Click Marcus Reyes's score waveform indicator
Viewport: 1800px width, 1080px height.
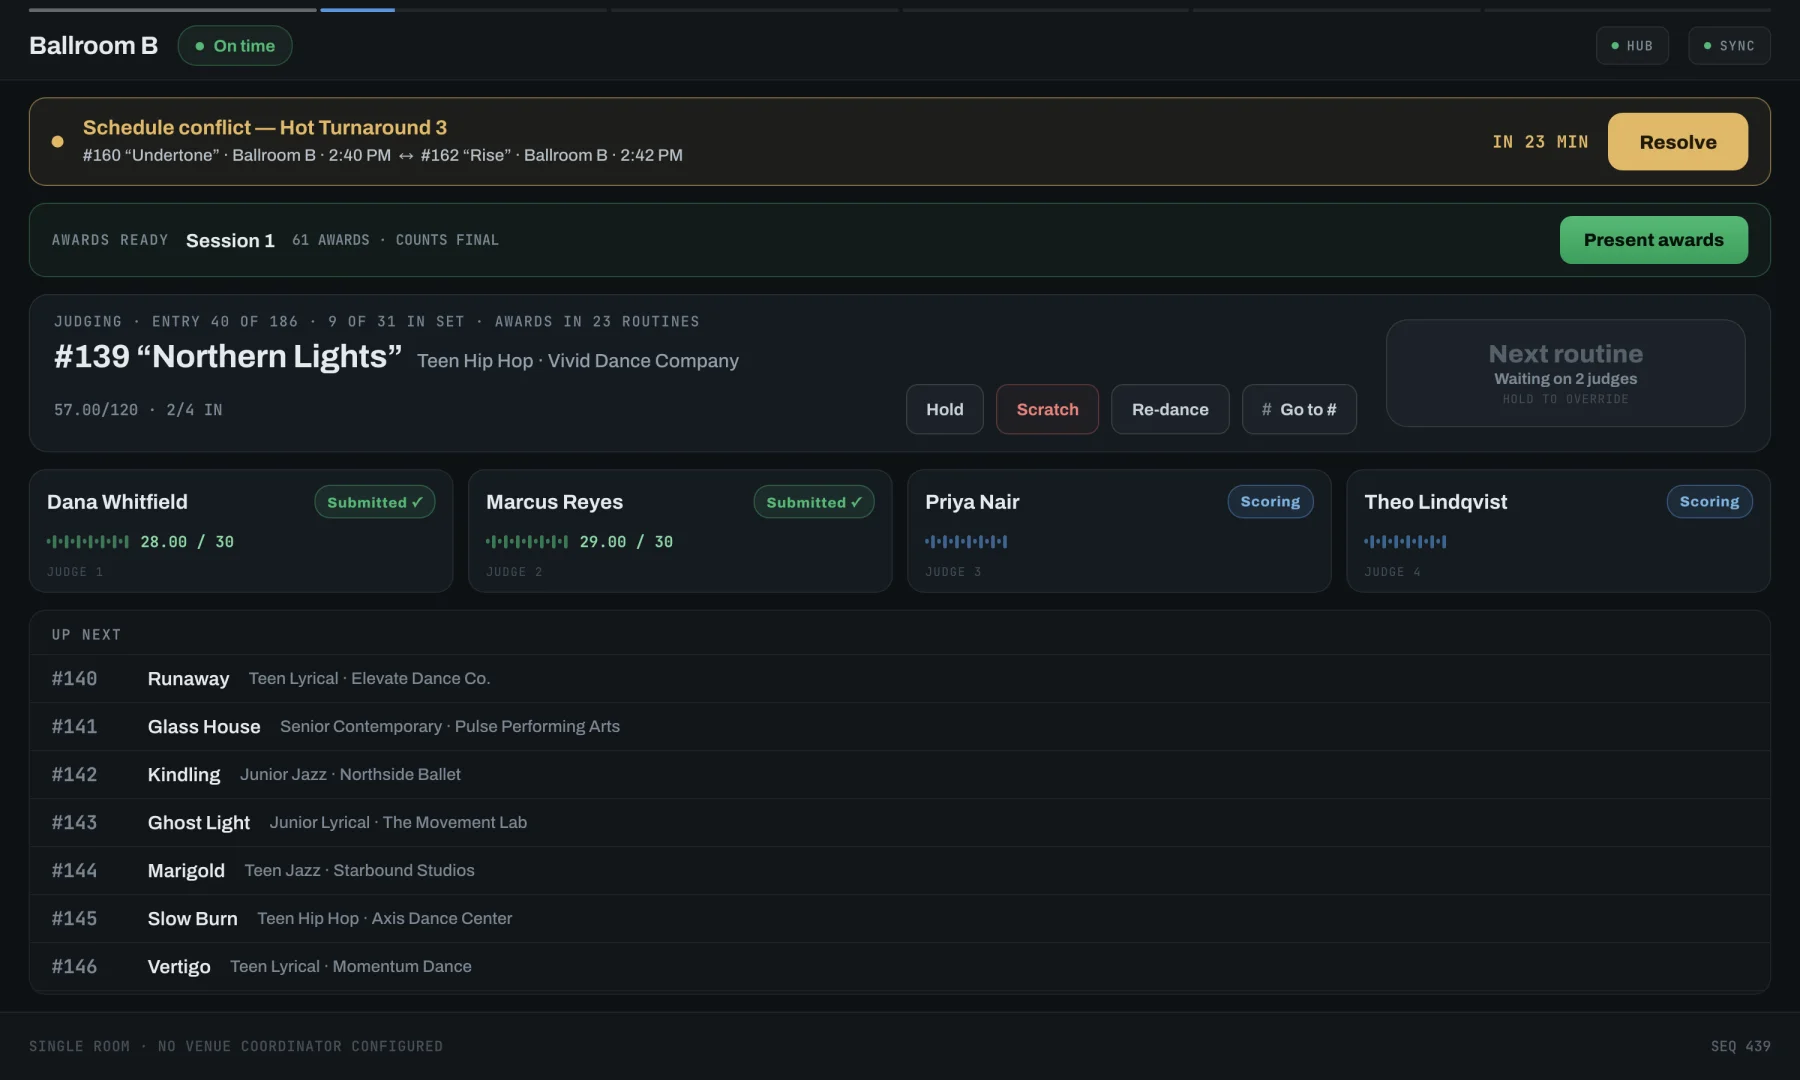click(x=527, y=542)
